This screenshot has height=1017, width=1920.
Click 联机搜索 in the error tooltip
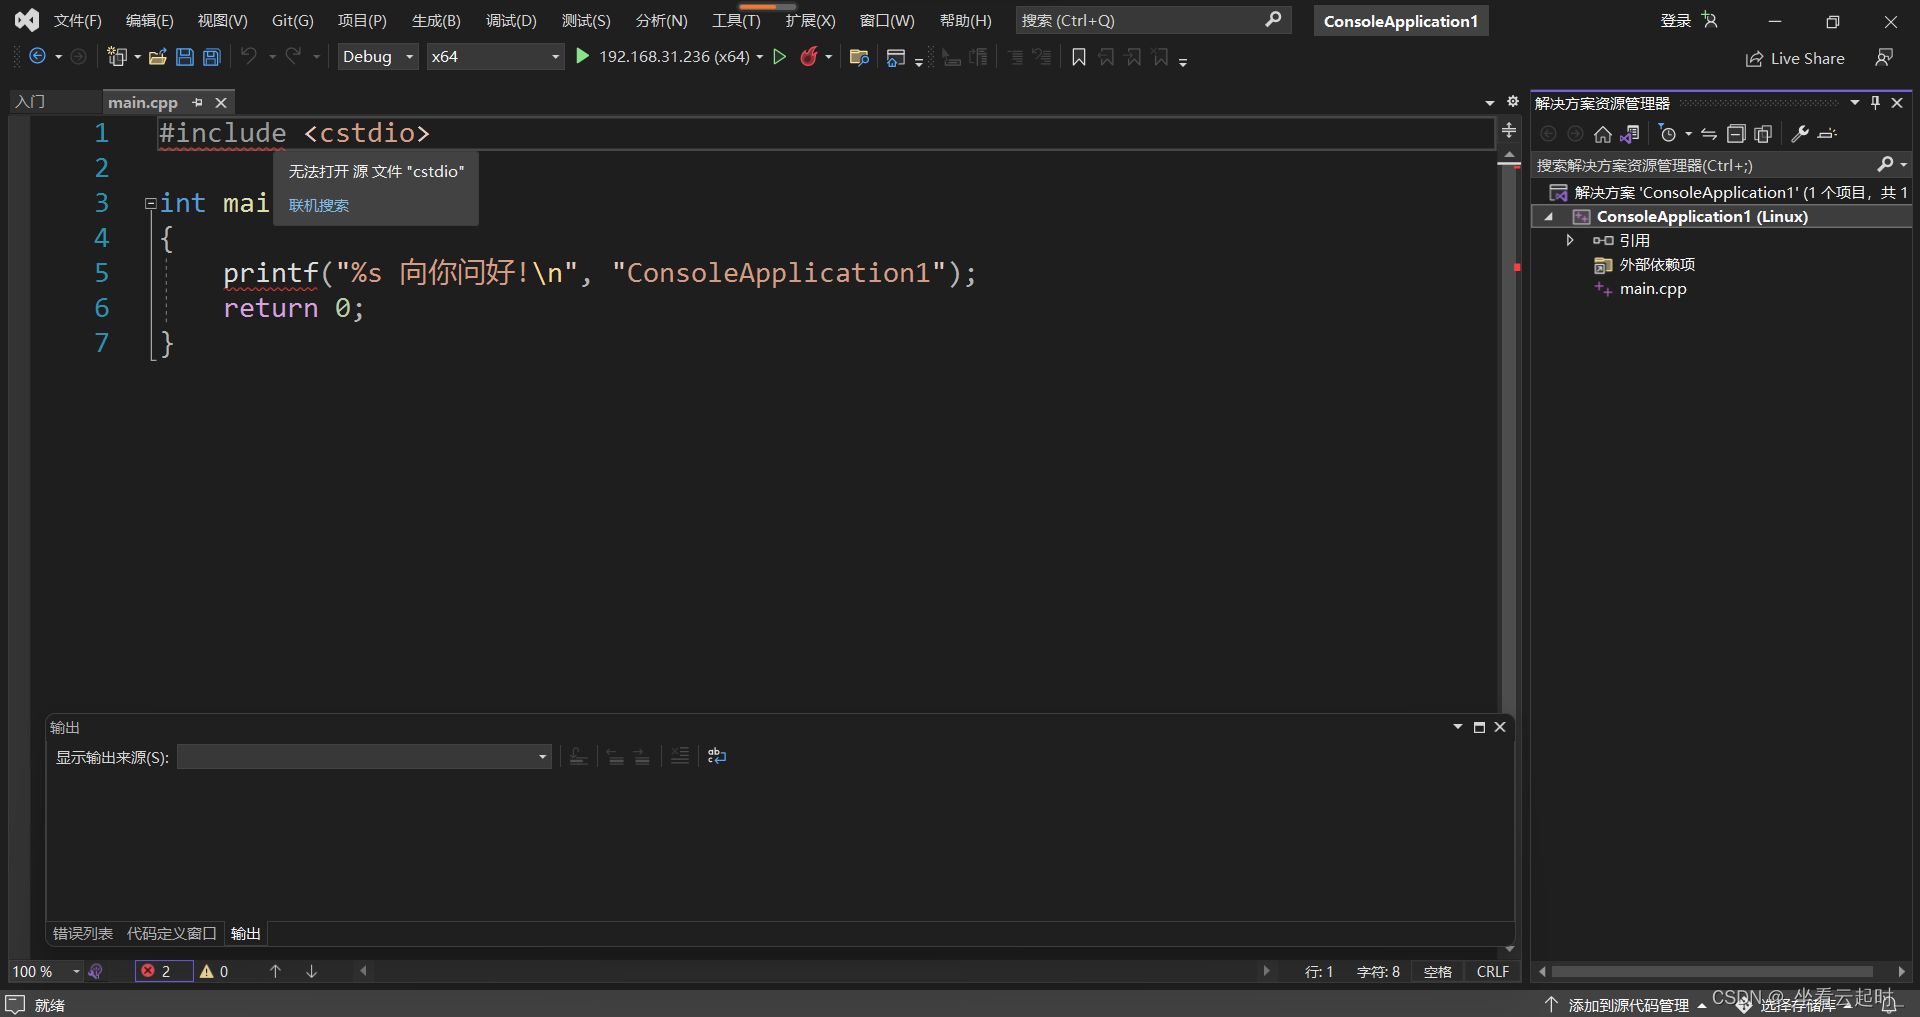(318, 206)
